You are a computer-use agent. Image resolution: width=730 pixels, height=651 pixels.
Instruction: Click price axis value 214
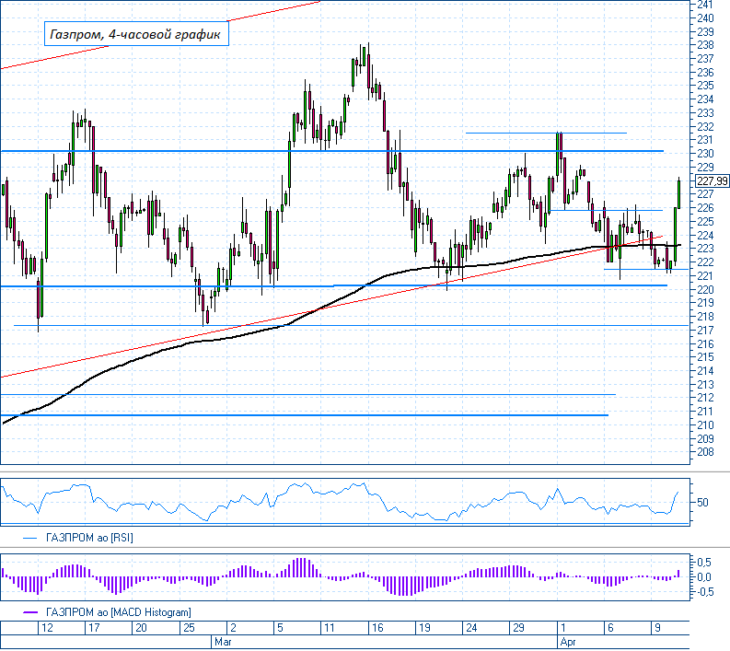pos(705,371)
